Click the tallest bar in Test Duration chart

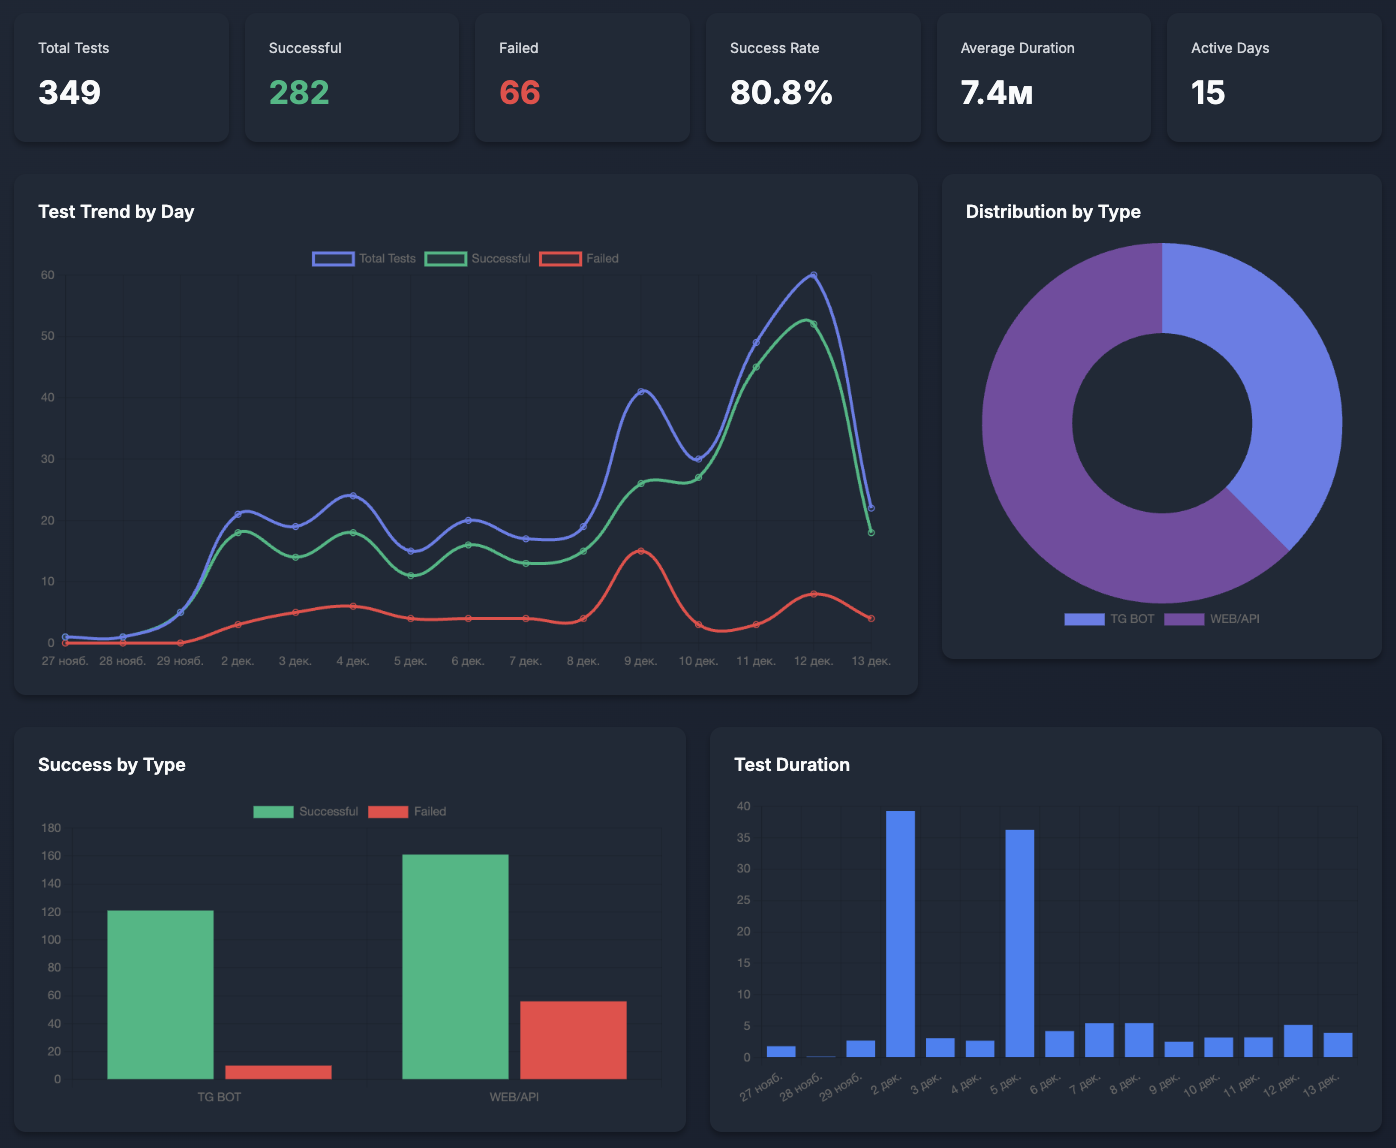point(900,930)
